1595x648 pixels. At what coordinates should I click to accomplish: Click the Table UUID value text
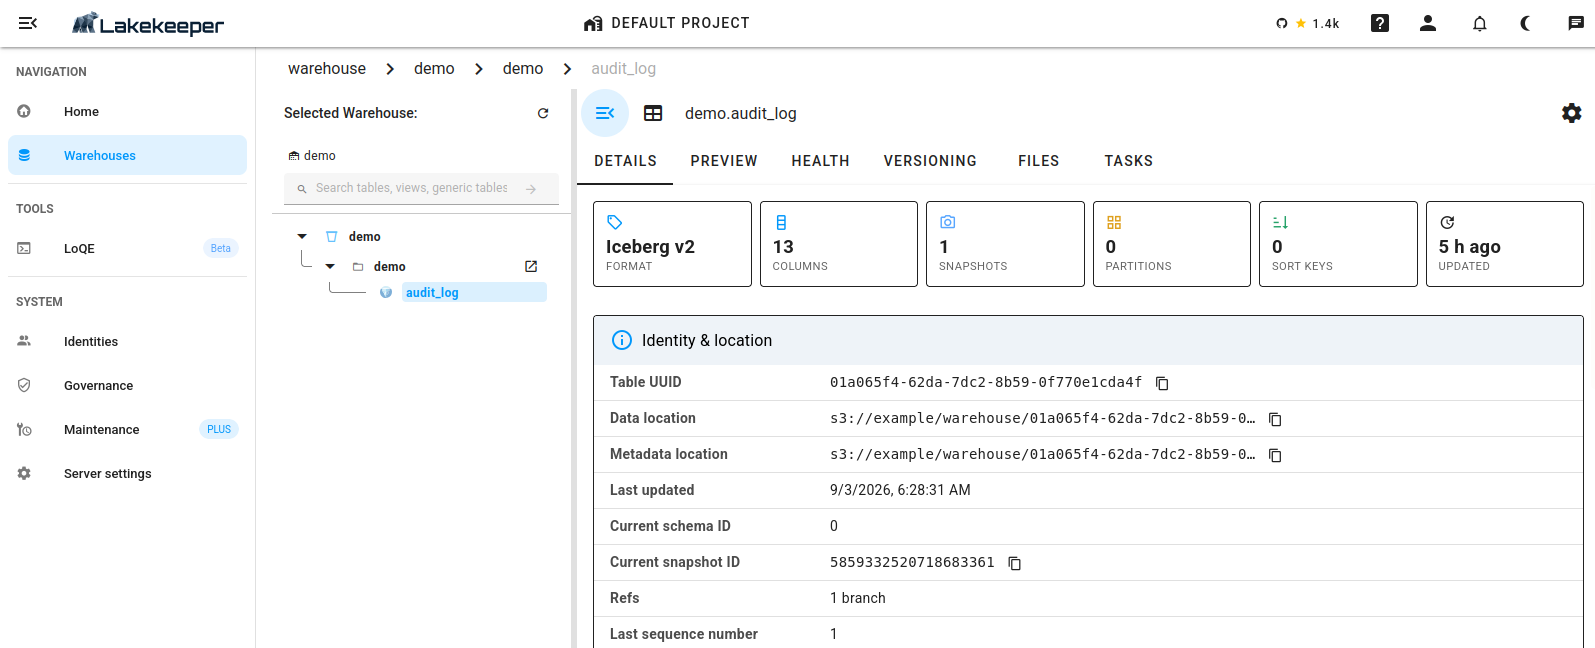[x=986, y=382]
